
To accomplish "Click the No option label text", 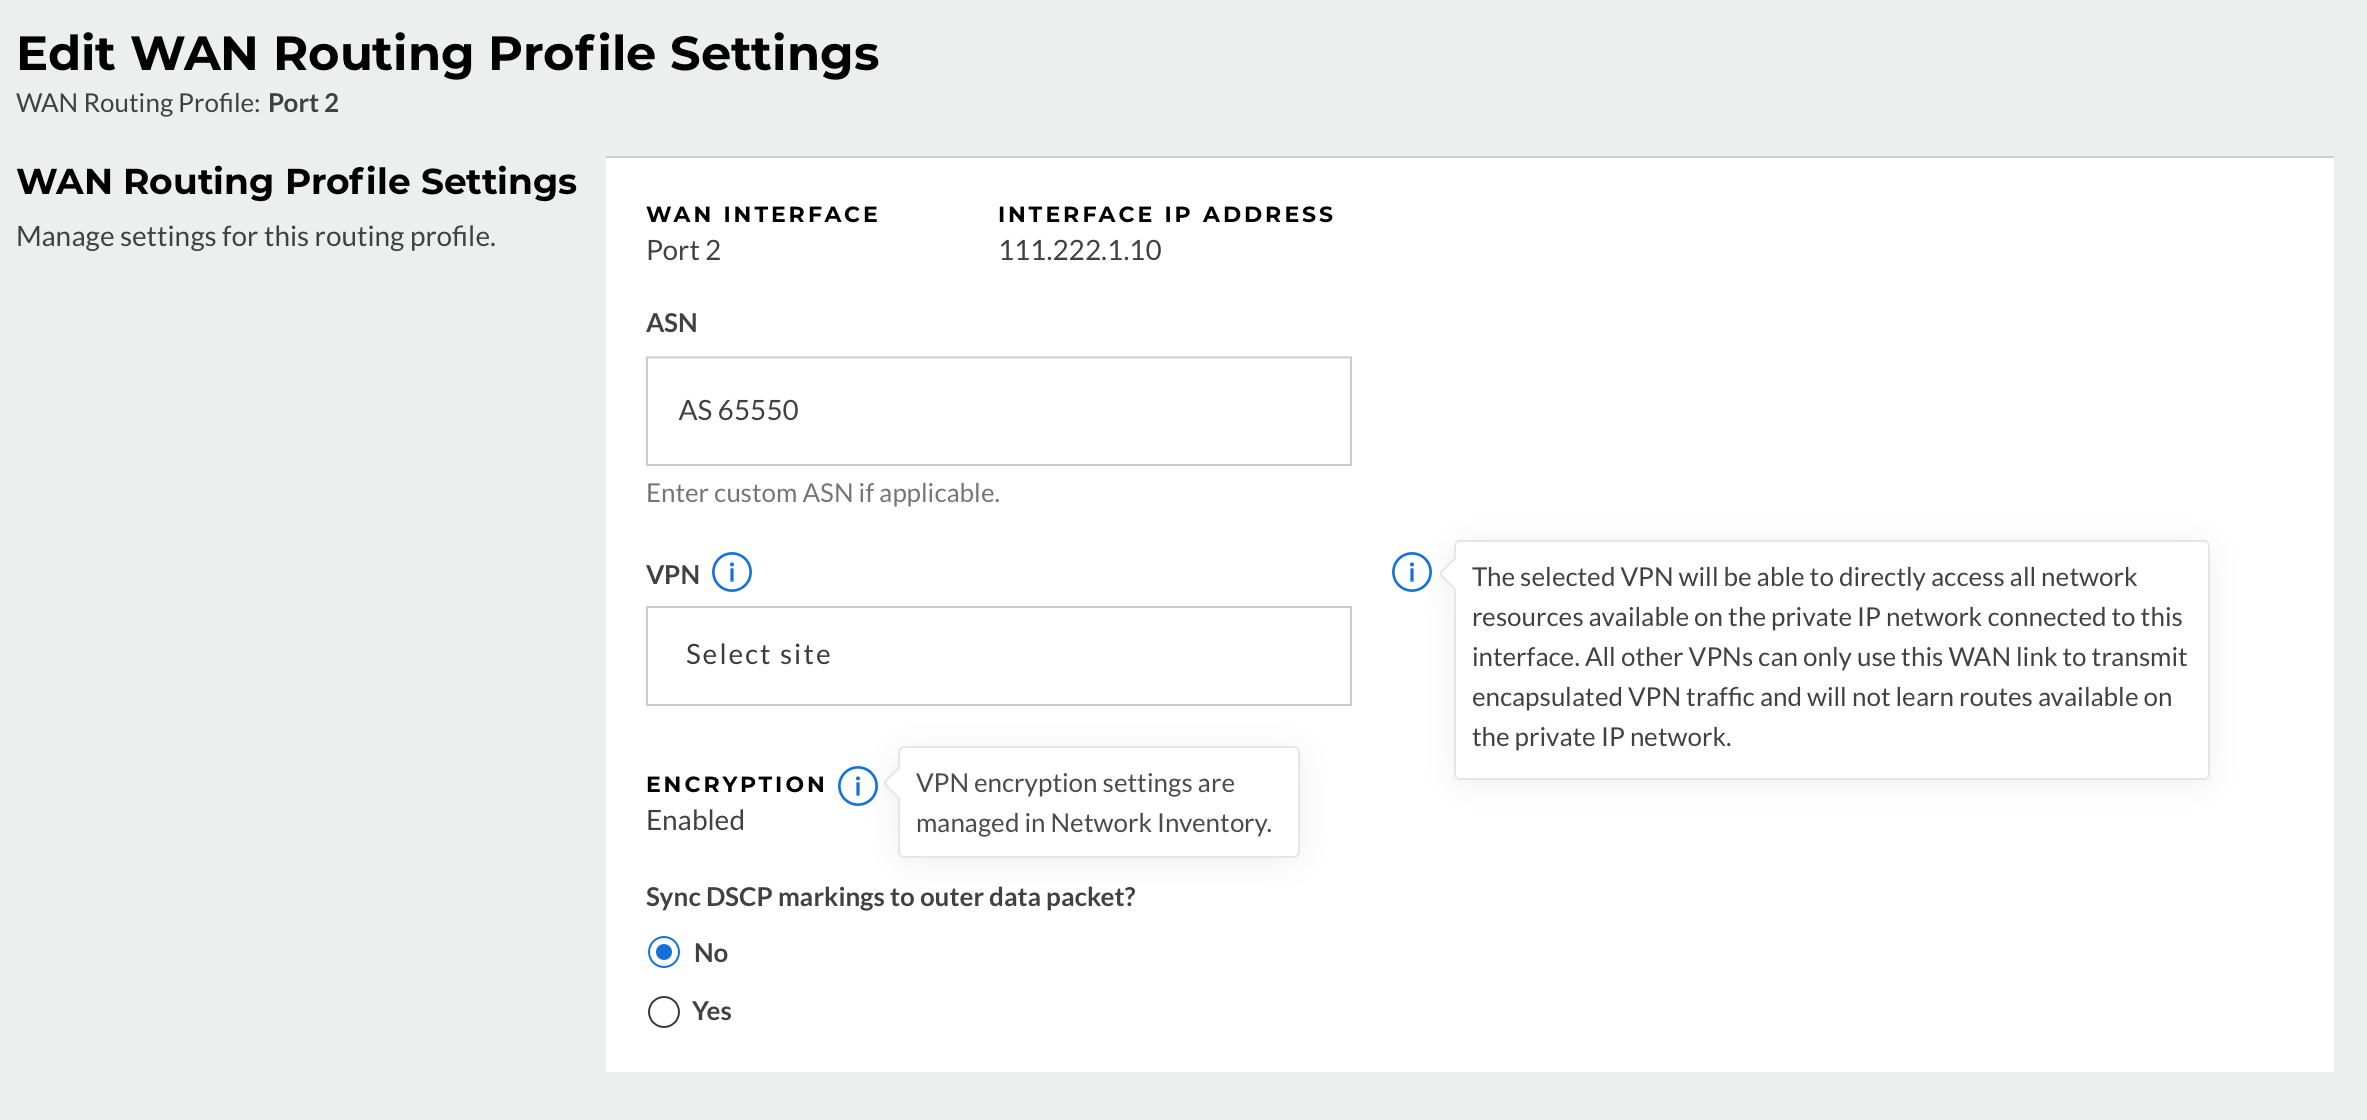I will tap(710, 953).
